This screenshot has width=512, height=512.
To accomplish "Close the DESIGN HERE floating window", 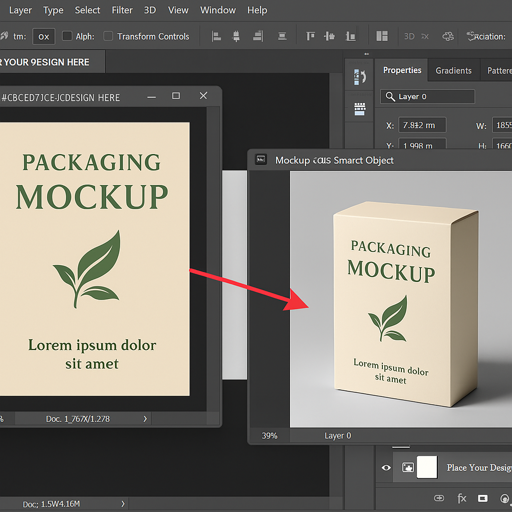I will [x=203, y=96].
